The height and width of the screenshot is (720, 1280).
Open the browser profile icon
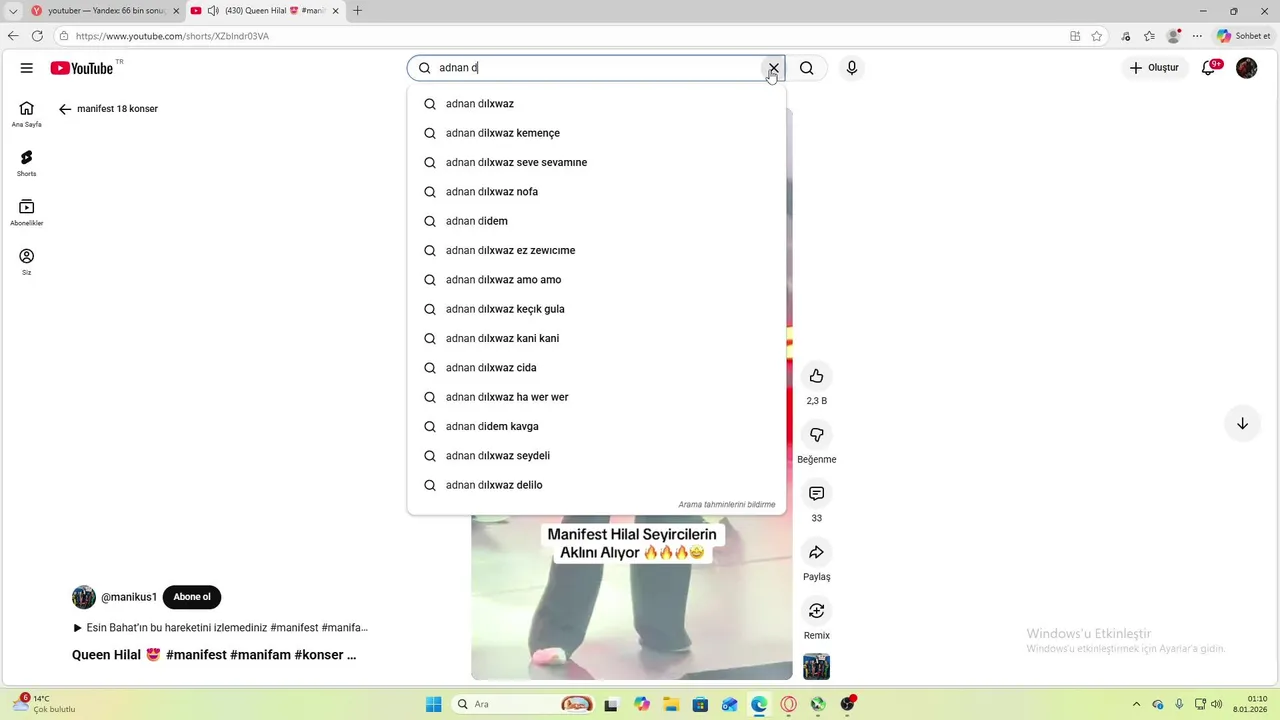1174,36
